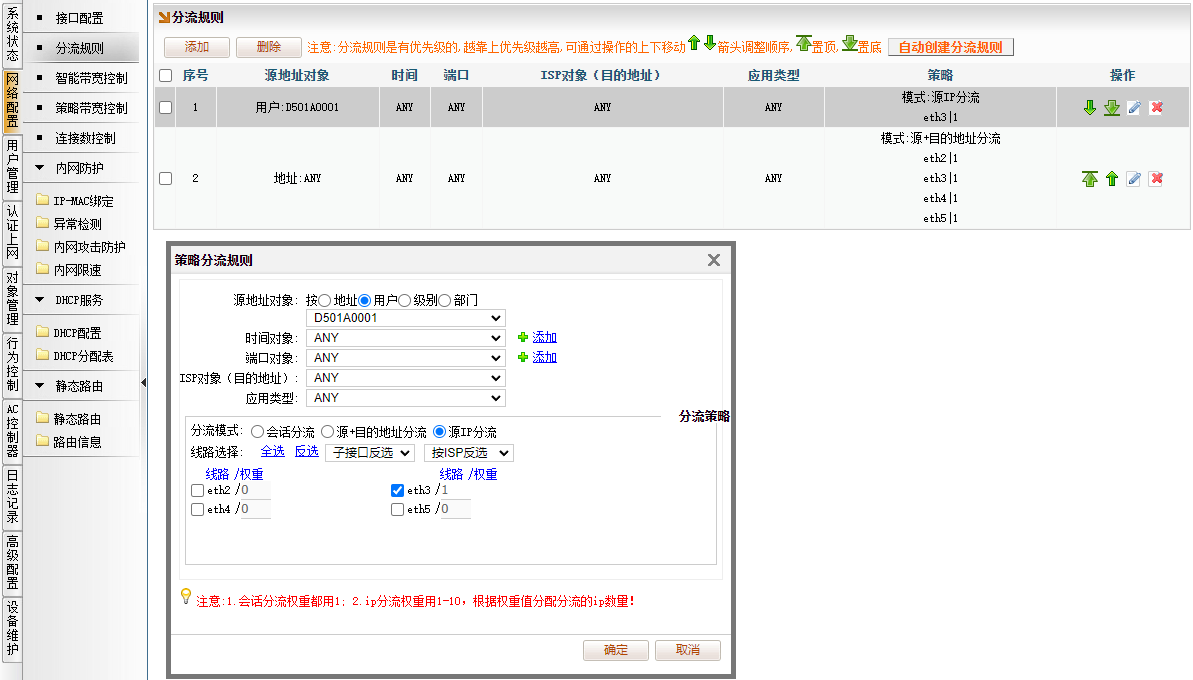Close the 策略分流规则 dialog
The image size is (1193, 680).
click(714, 260)
